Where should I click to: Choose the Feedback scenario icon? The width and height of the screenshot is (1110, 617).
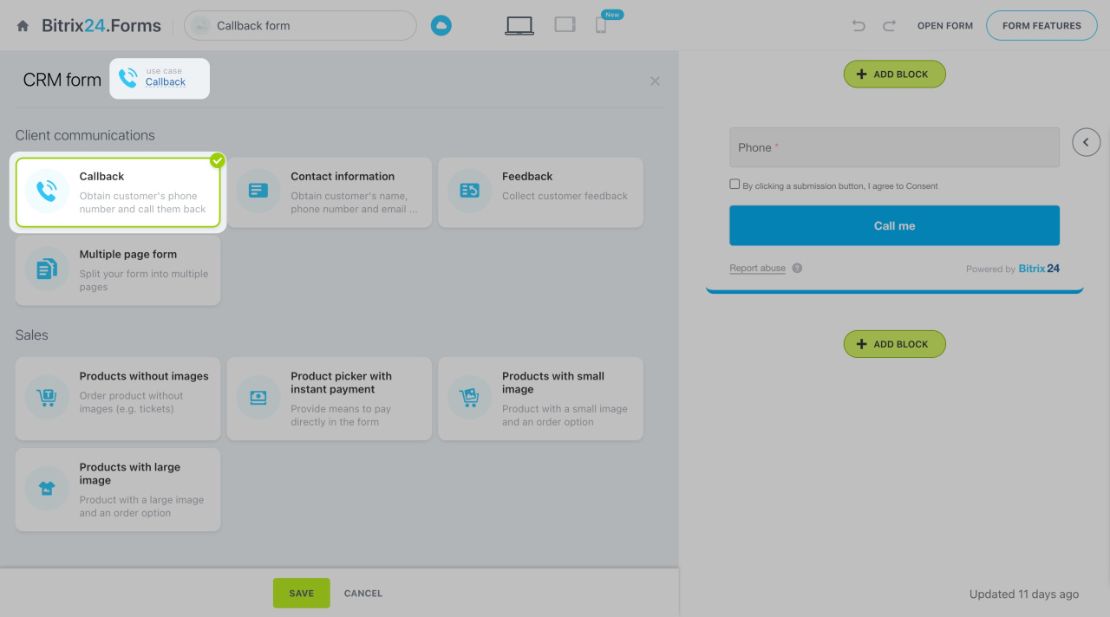point(469,190)
